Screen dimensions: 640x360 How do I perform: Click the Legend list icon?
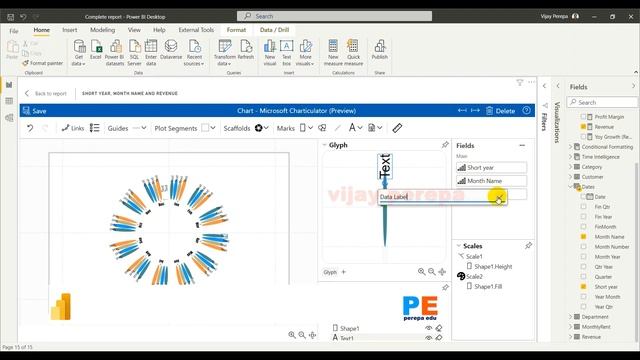95,128
